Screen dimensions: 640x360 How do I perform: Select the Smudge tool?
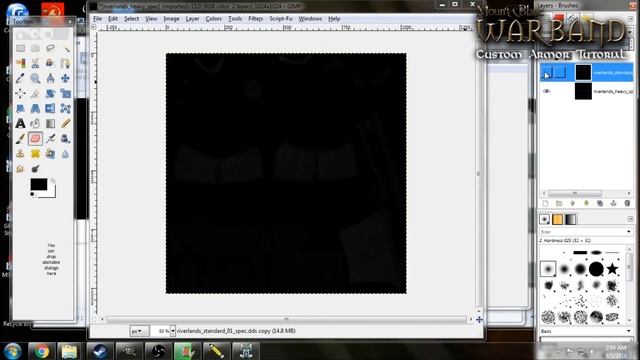pyautogui.click(x=20, y=169)
